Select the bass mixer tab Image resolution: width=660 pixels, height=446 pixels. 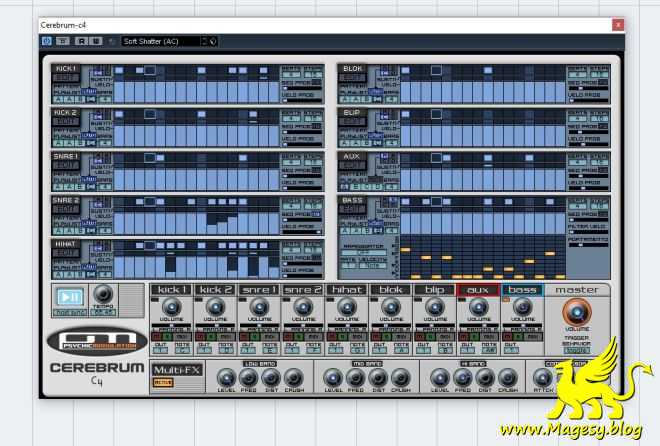pos(522,289)
